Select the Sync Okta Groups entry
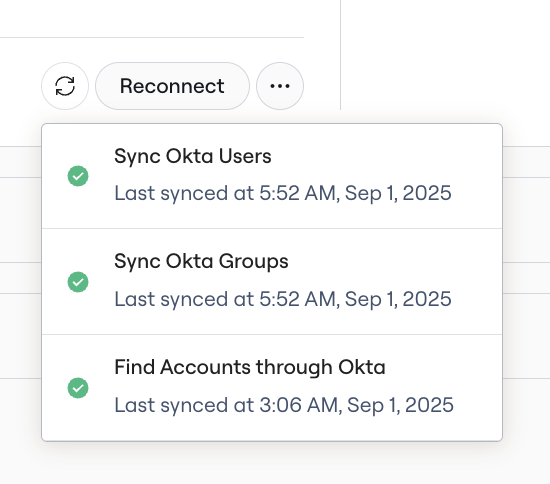The width and height of the screenshot is (550, 484). point(272,282)
